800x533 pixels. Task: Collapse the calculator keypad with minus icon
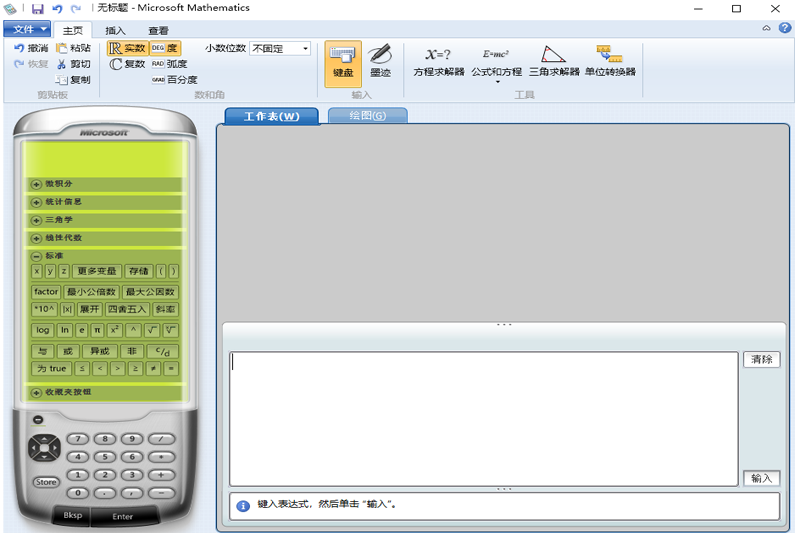click(38, 420)
